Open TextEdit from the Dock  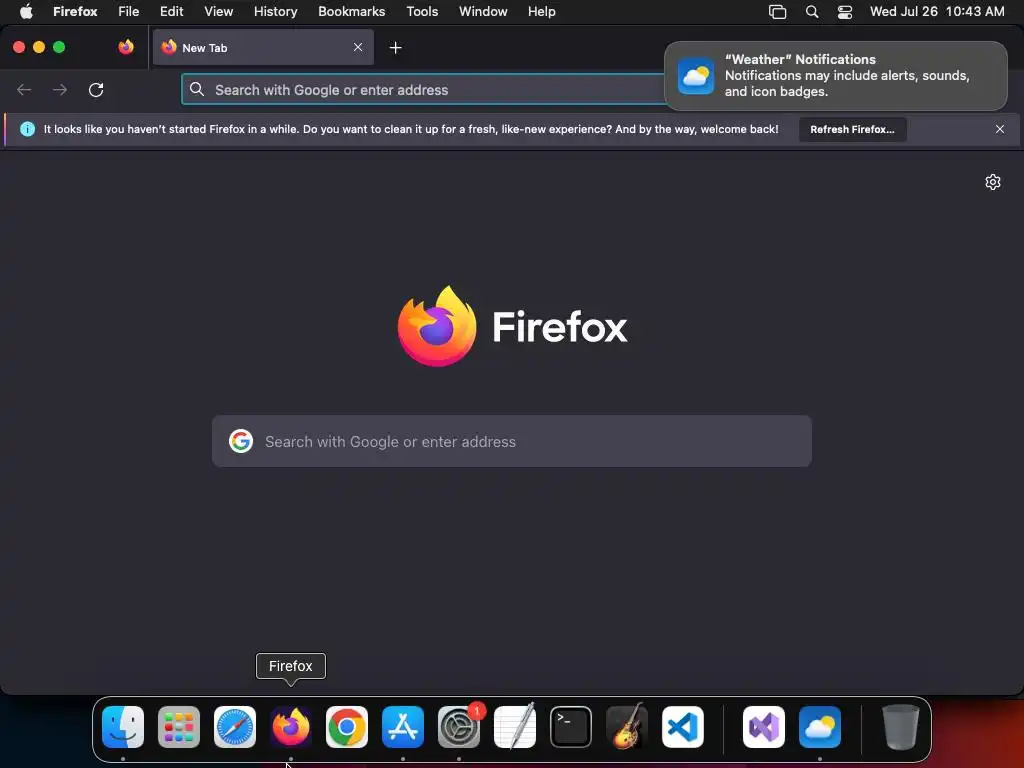pos(515,727)
